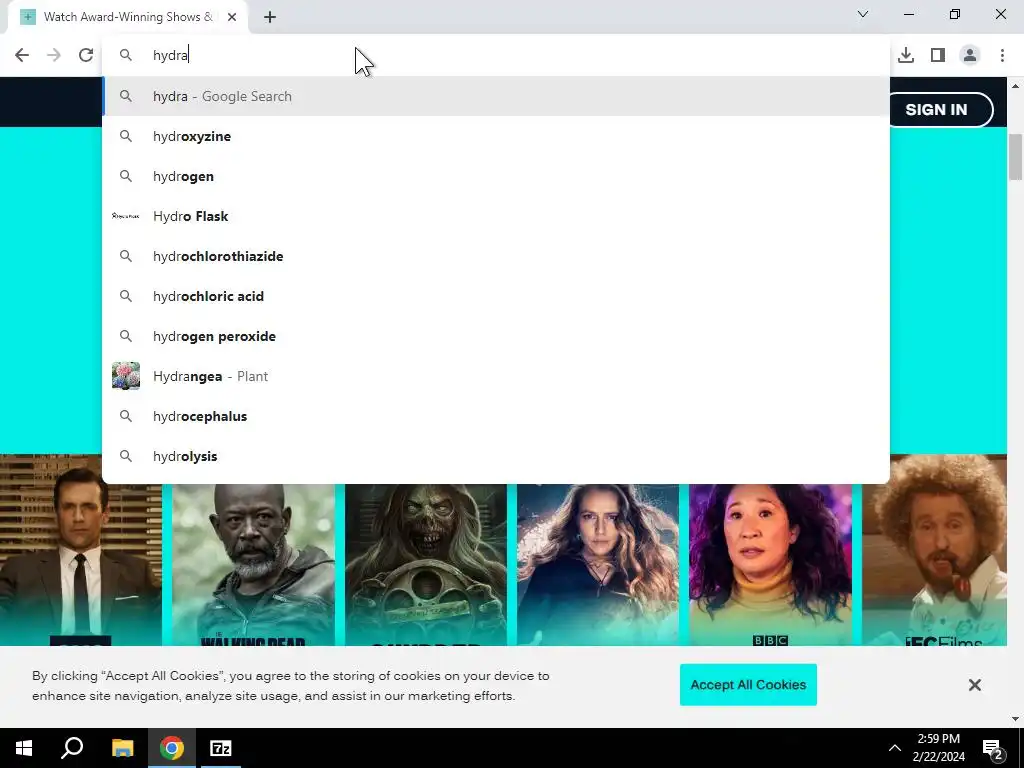The height and width of the screenshot is (768, 1024).
Task: Click the browser forward arrow
Action: (54, 56)
